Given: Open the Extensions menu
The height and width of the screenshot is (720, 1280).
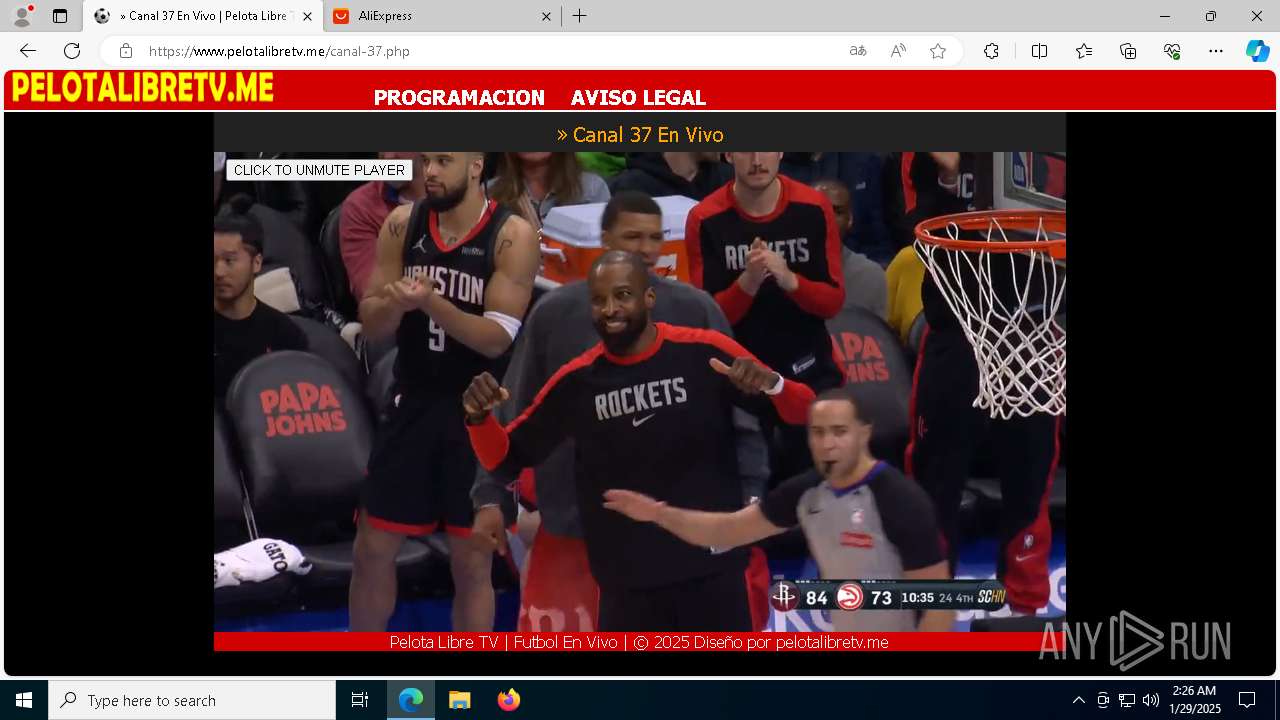Looking at the screenshot, I should click(991, 51).
